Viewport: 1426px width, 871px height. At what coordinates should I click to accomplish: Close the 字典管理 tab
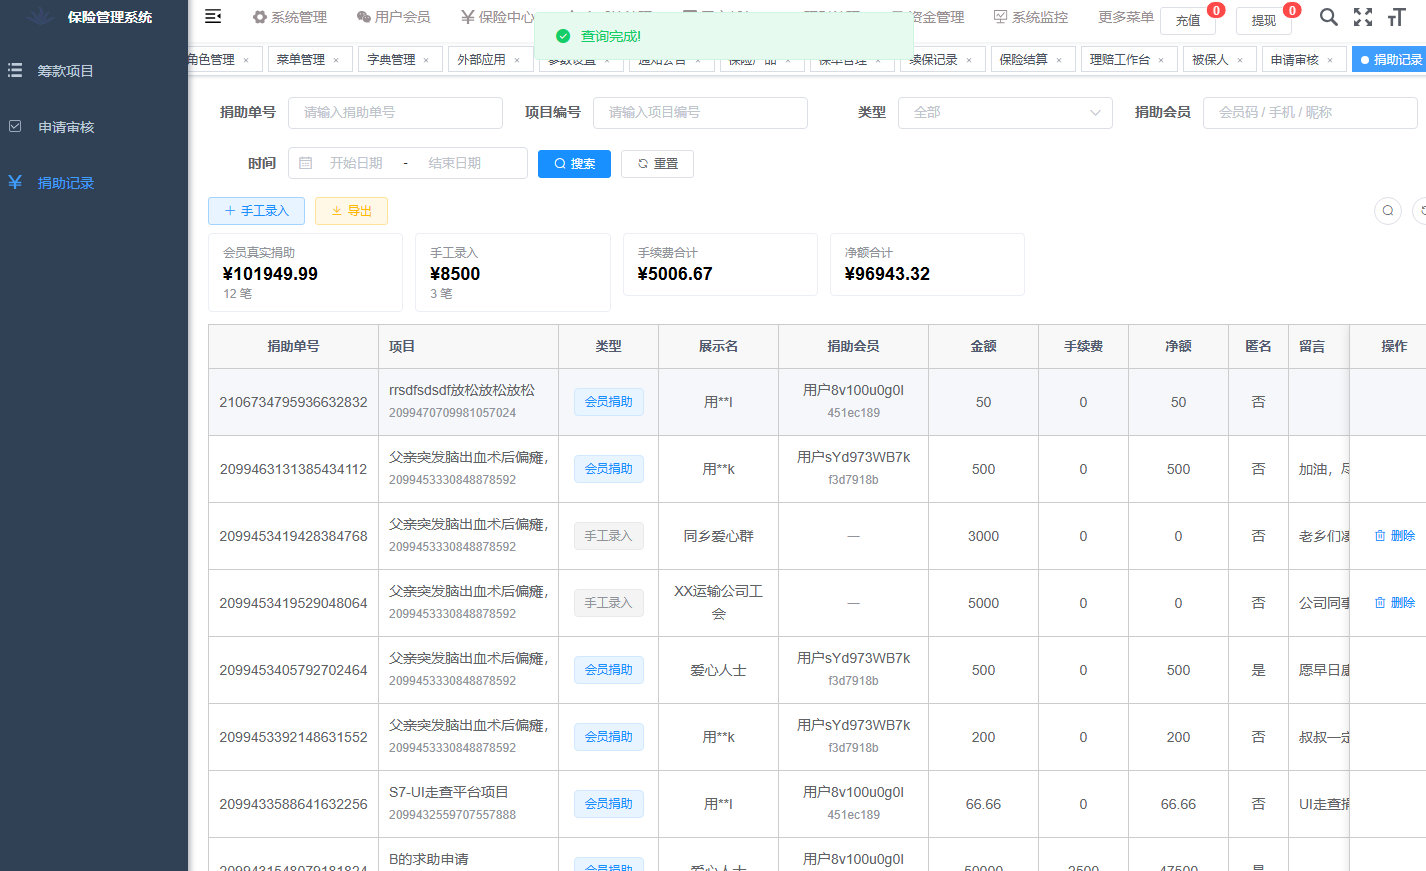click(426, 60)
